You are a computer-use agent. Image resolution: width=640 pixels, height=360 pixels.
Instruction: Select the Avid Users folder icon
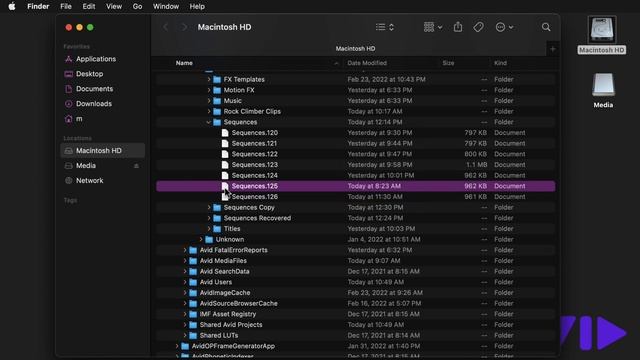pos(193,282)
